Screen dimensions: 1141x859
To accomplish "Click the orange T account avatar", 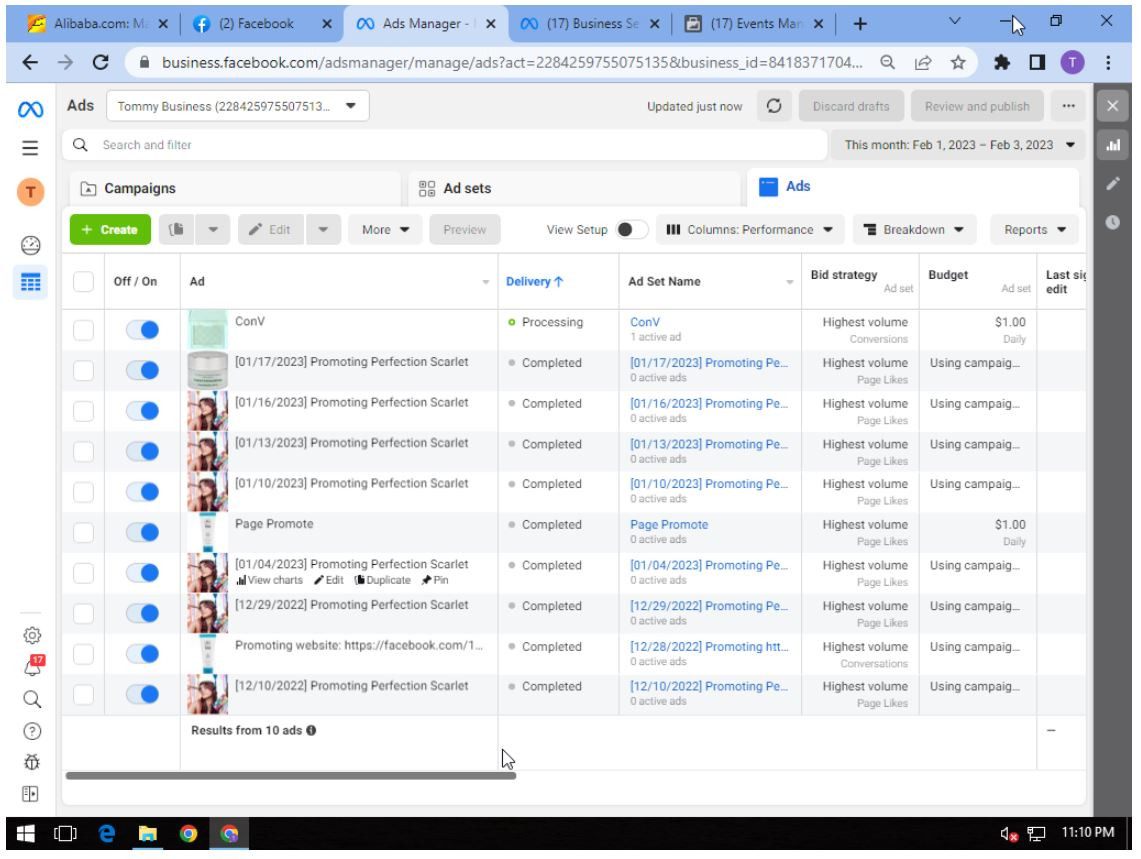I will tap(31, 192).
